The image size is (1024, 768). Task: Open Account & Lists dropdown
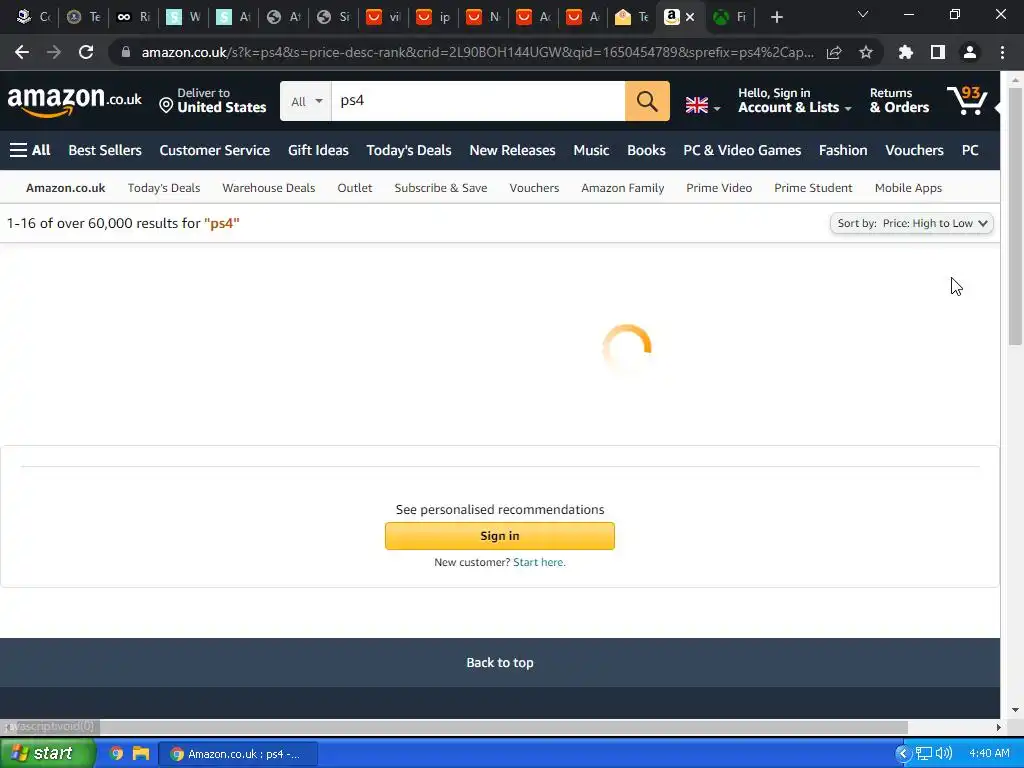pyautogui.click(x=795, y=101)
